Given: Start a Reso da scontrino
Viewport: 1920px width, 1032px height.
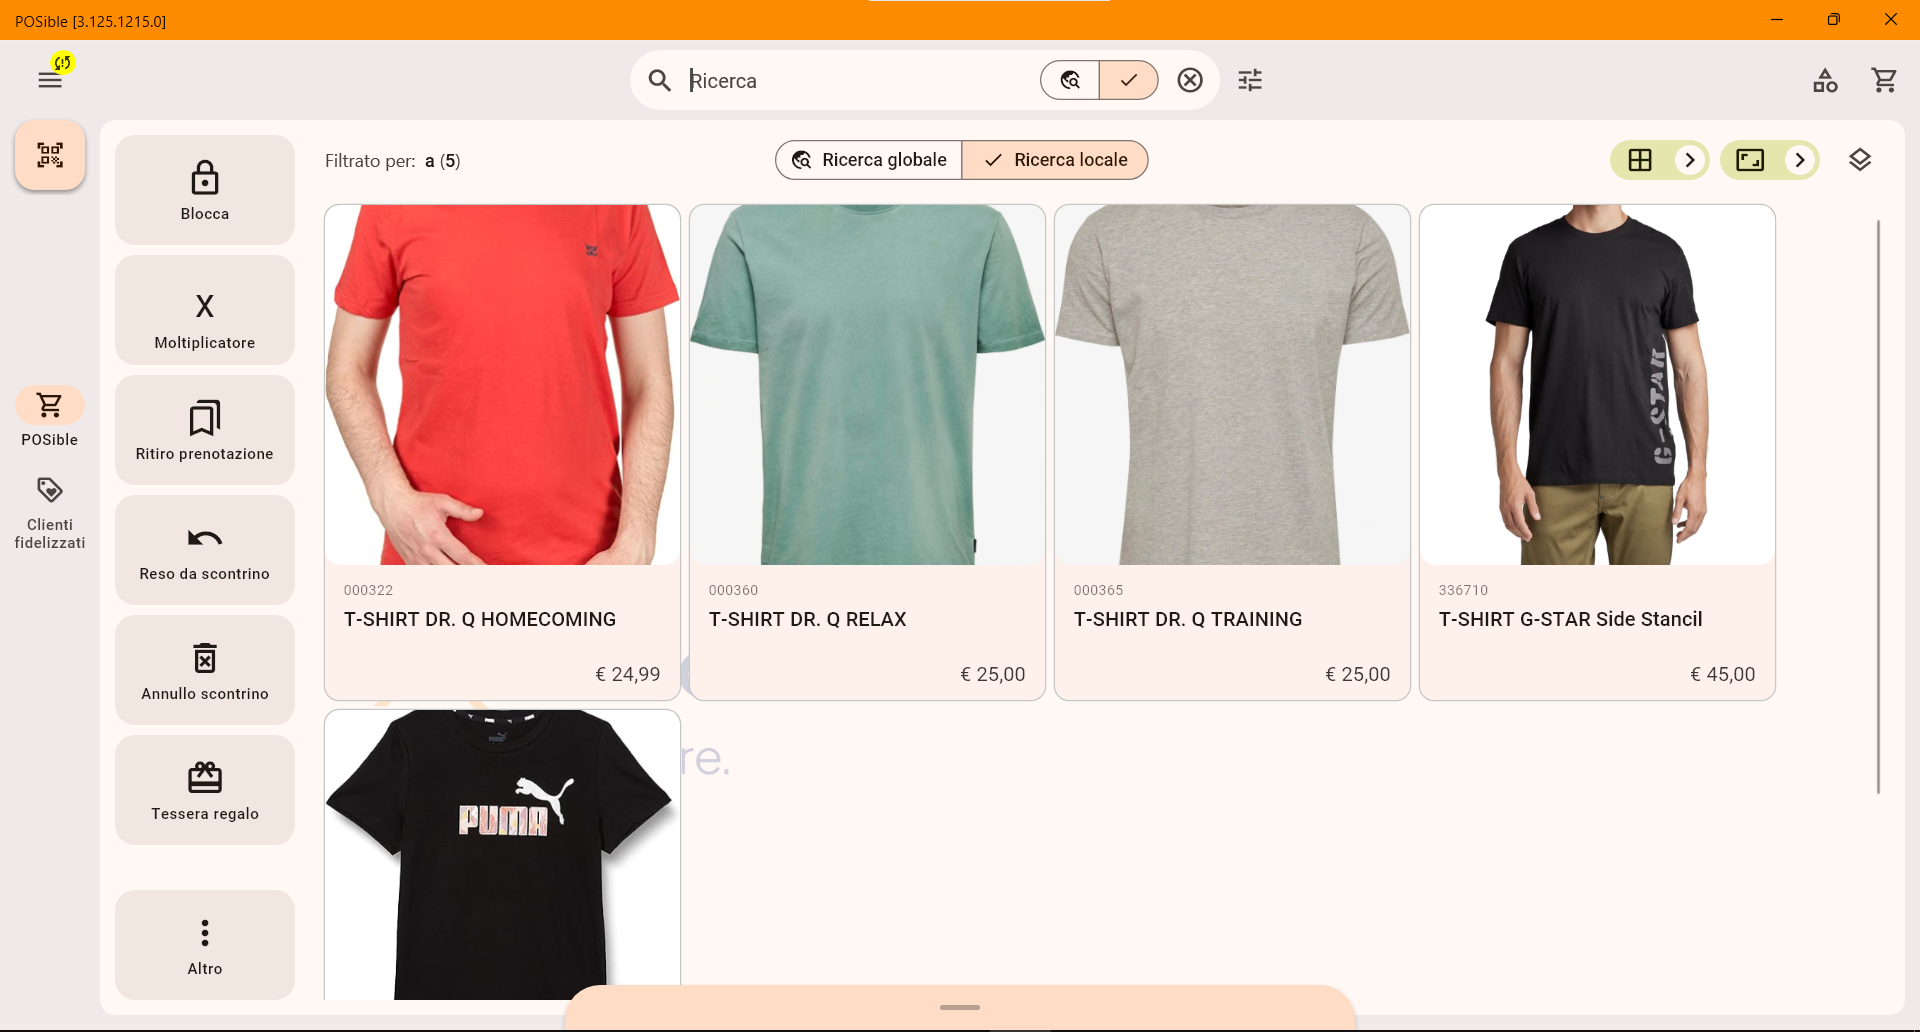Looking at the screenshot, I should click(205, 550).
